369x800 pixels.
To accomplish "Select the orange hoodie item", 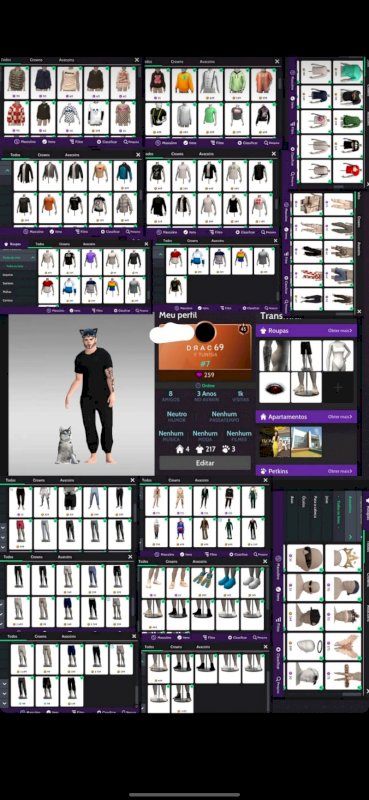I will (184, 84).
